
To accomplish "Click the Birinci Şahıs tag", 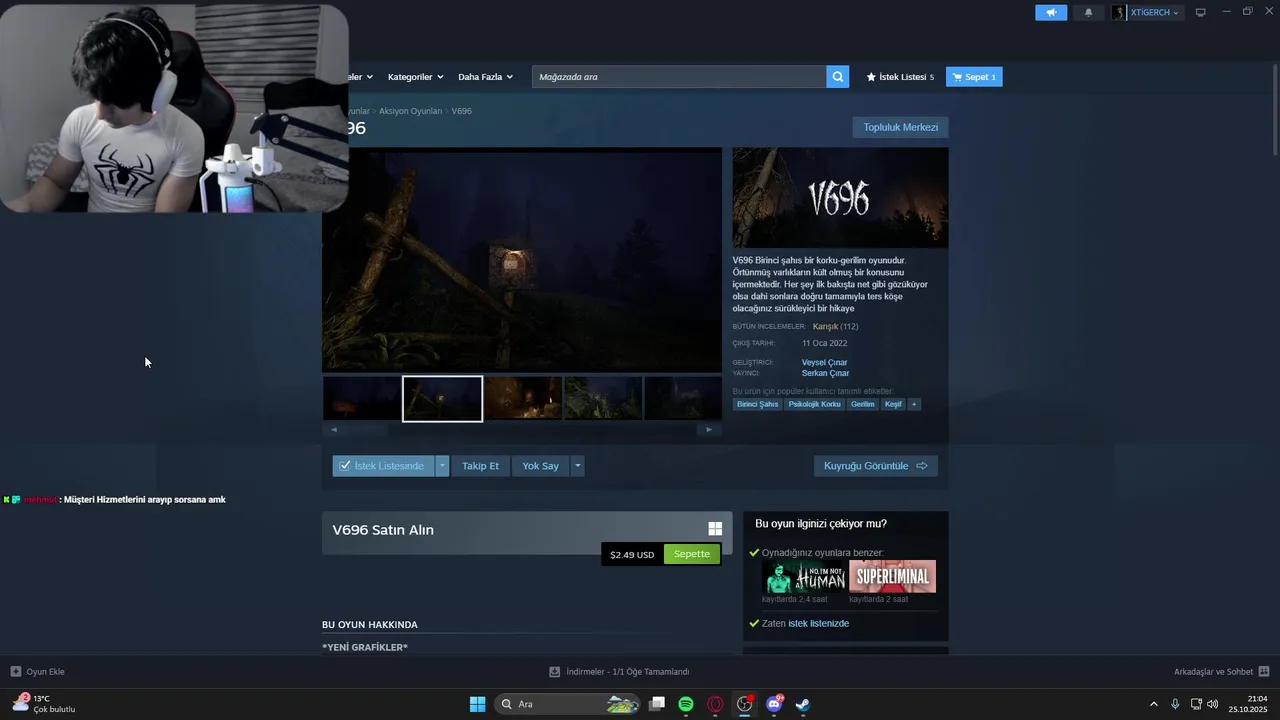I will click(757, 404).
